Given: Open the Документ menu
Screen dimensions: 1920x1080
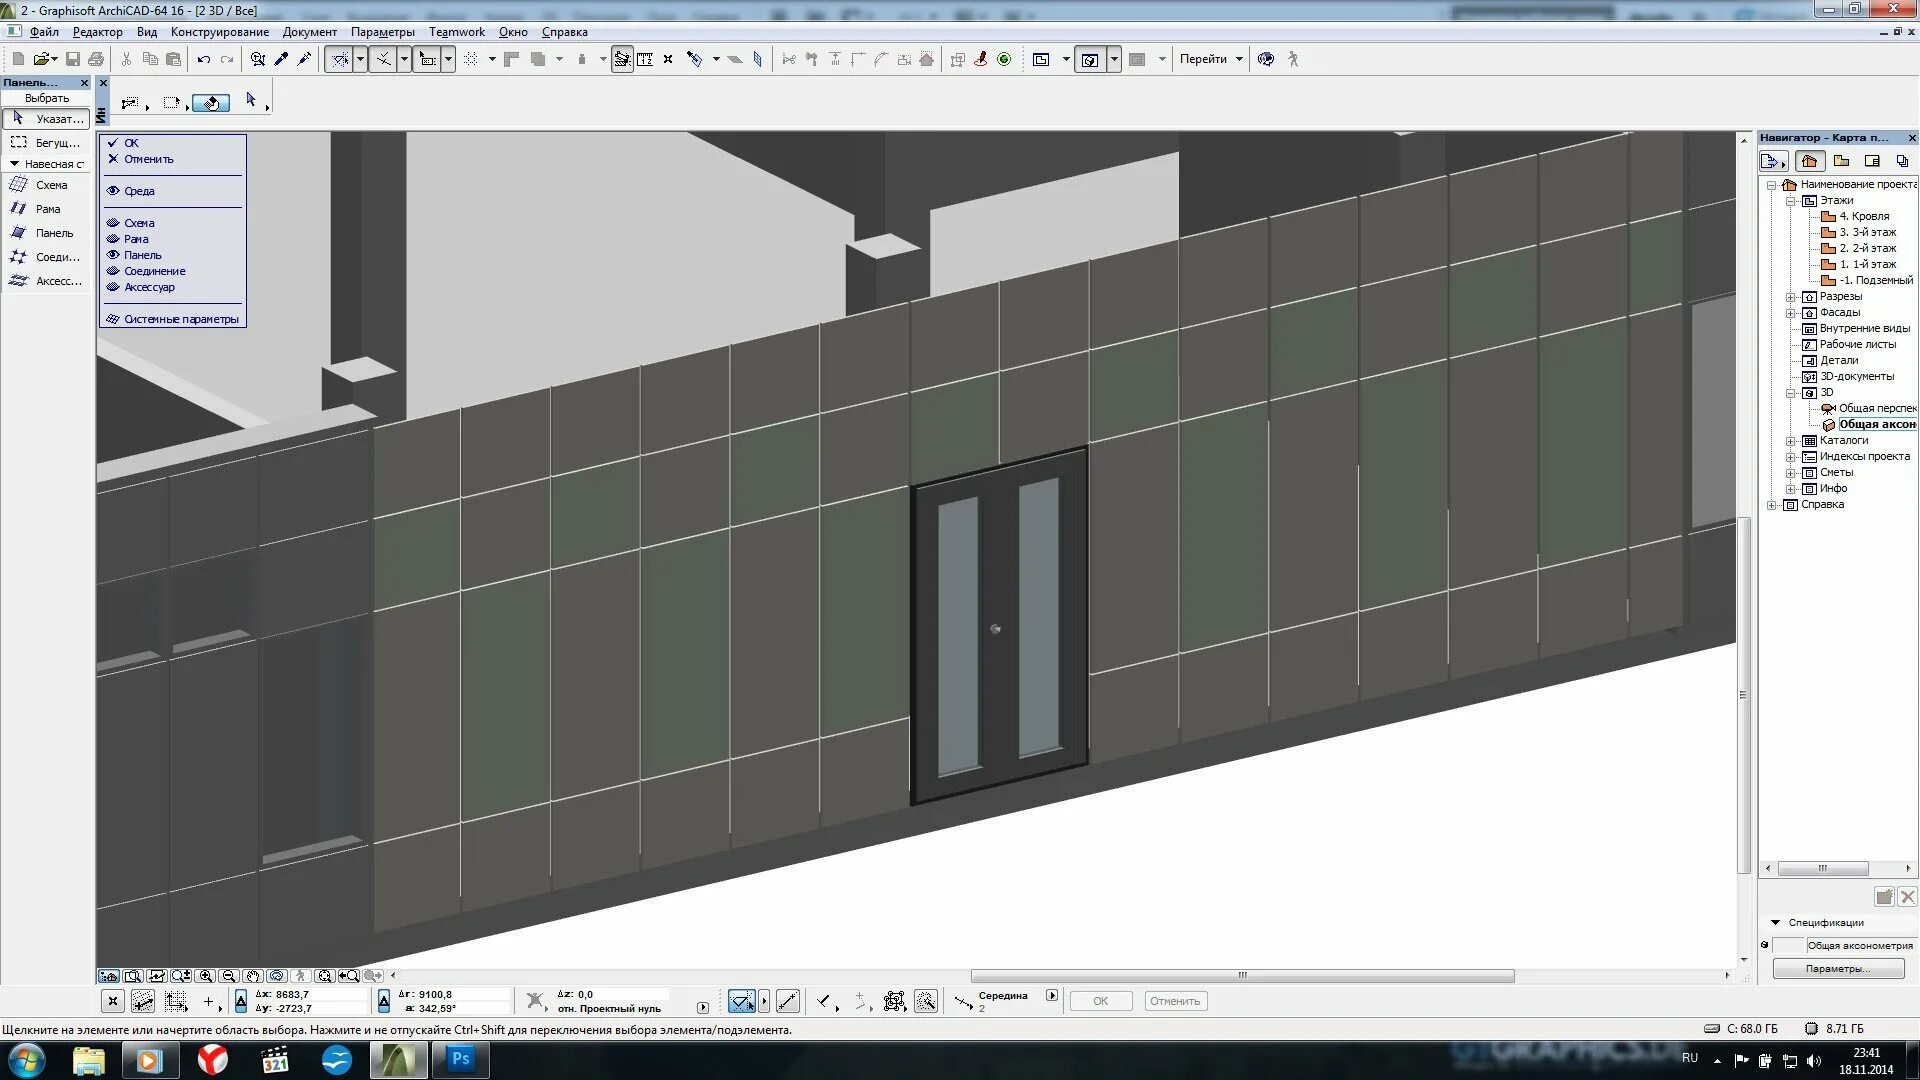Looking at the screenshot, I should pyautogui.click(x=309, y=32).
